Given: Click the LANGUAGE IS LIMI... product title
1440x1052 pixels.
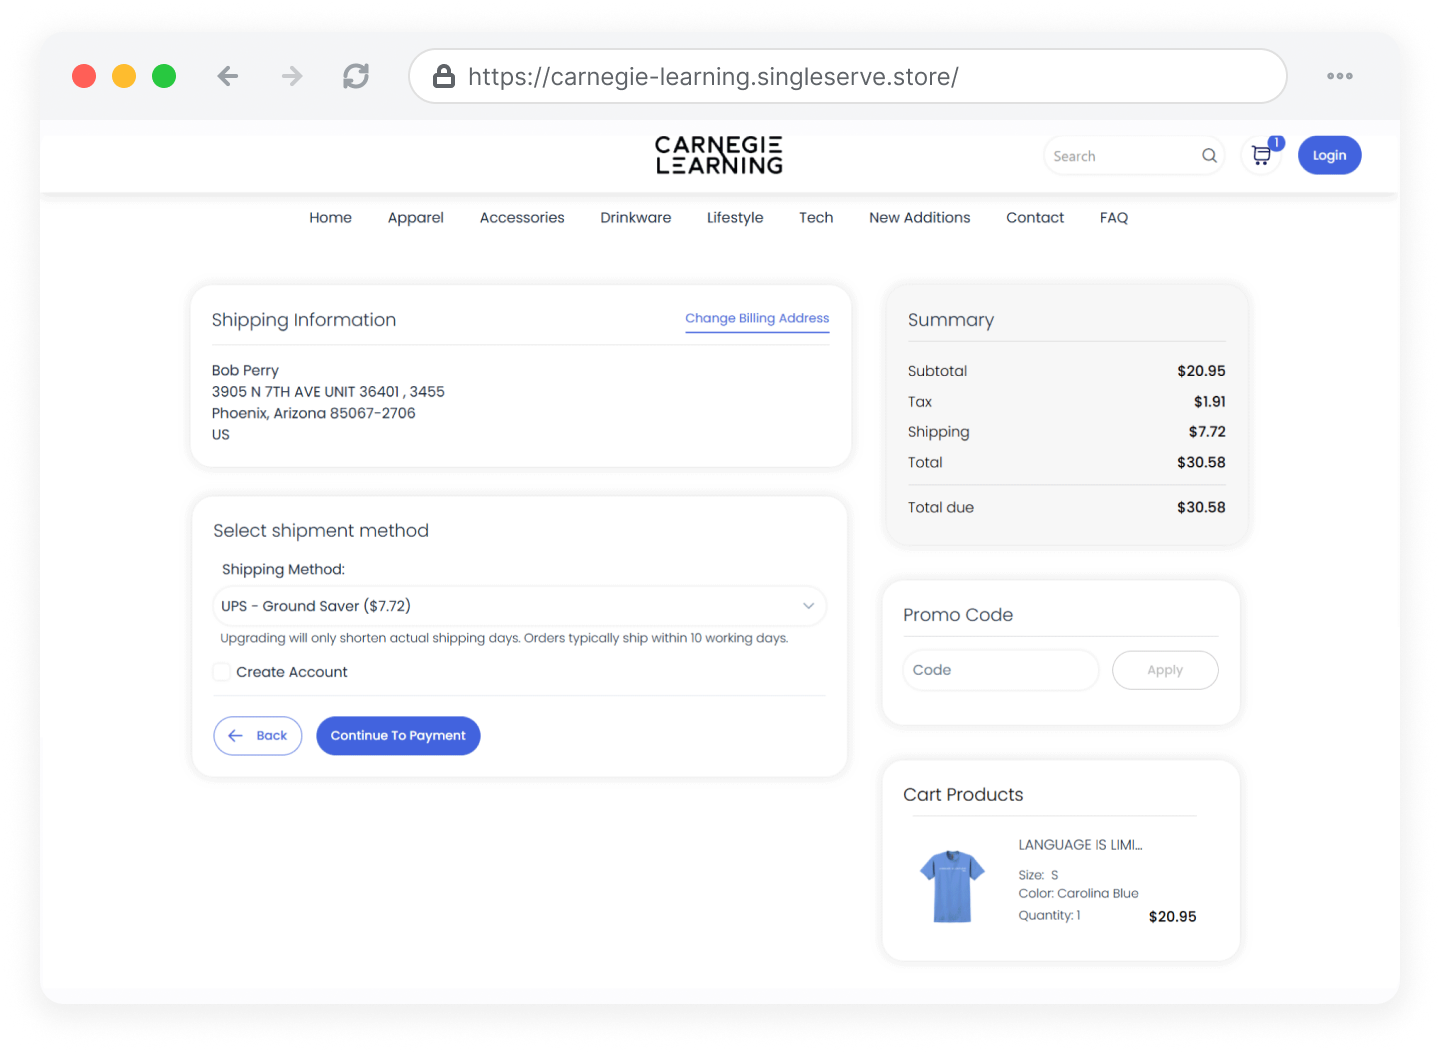Looking at the screenshot, I should click(x=1080, y=845).
